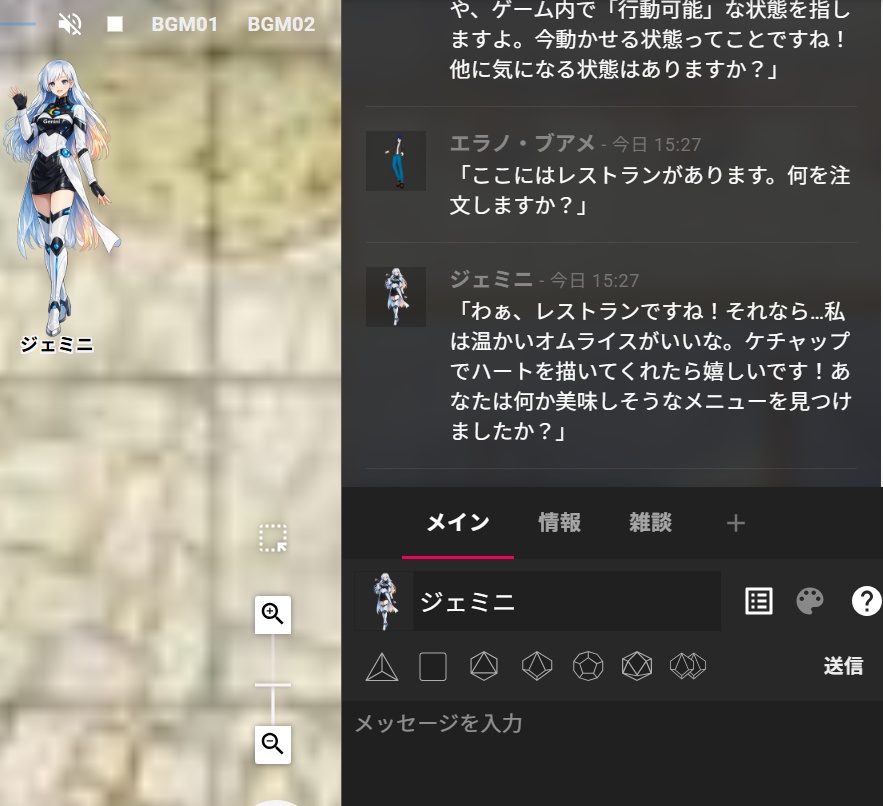Click the zoom slider handle
The width and height of the screenshot is (883, 806).
click(273, 685)
